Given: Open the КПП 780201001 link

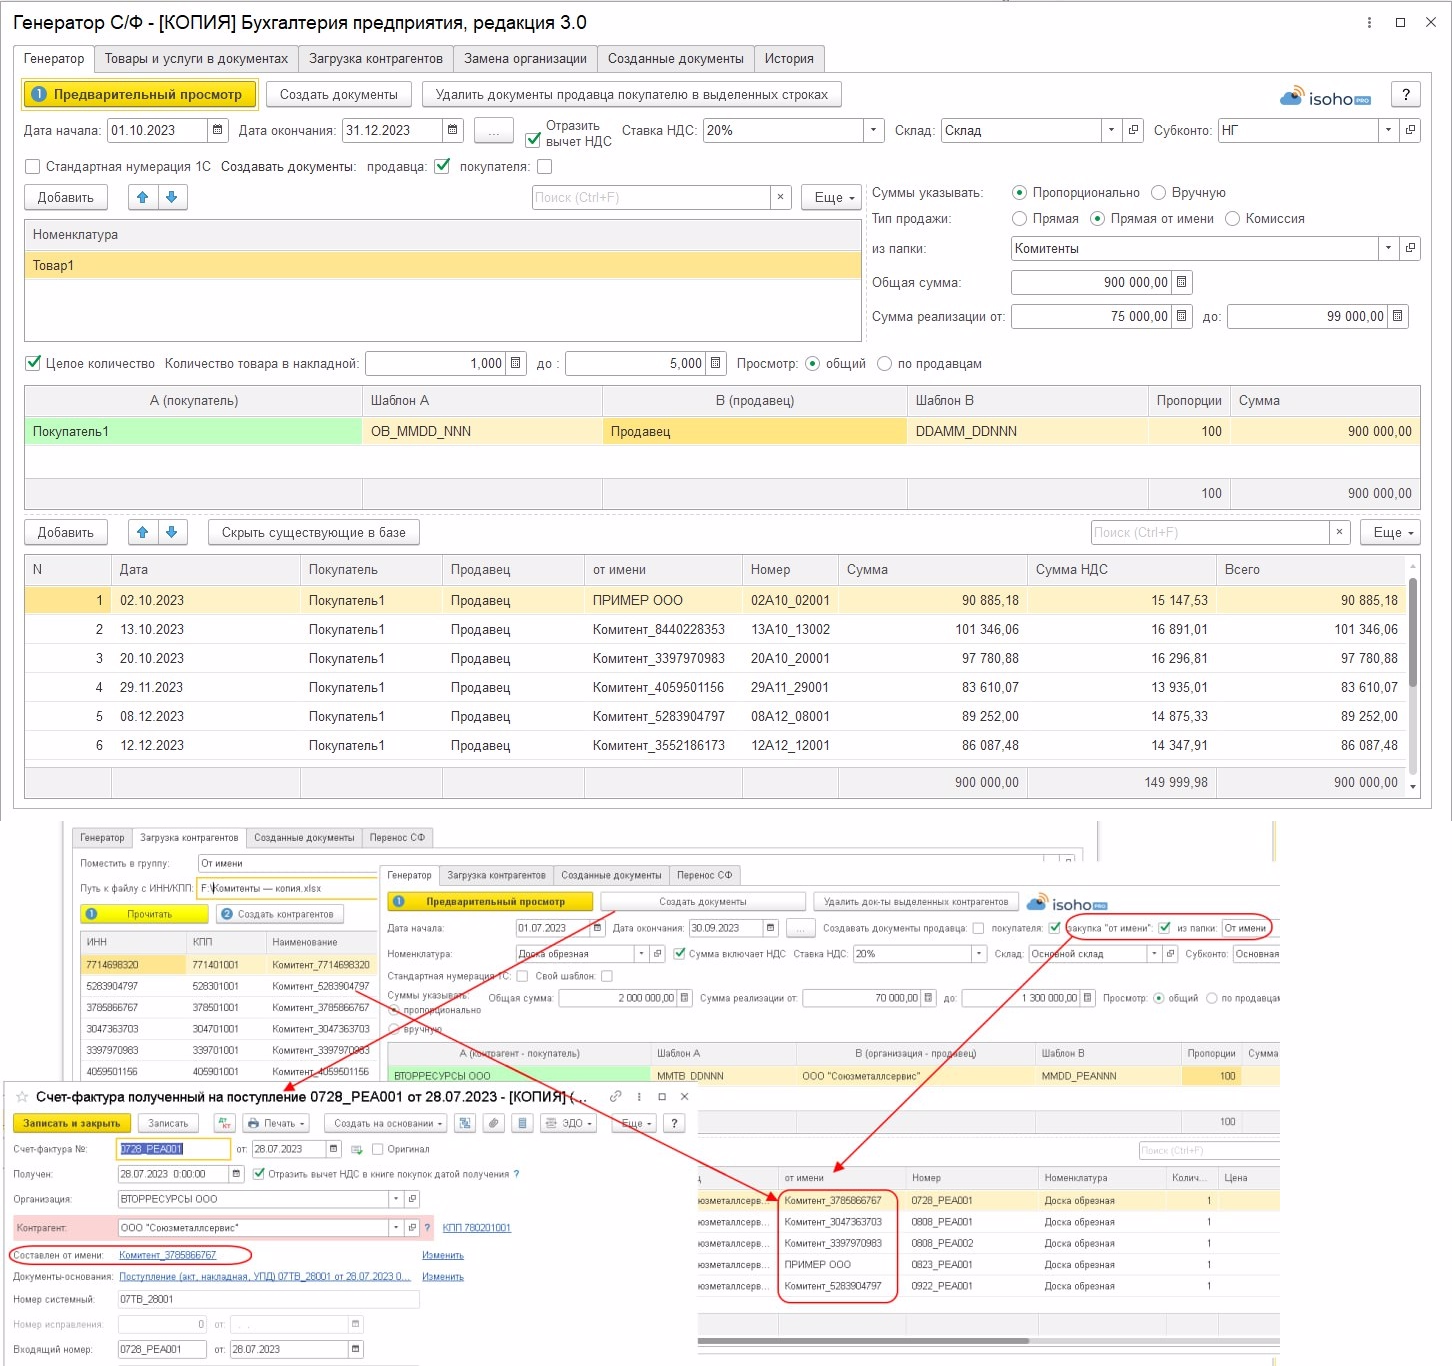Looking at the screenshot, I should click(476, 1227).
